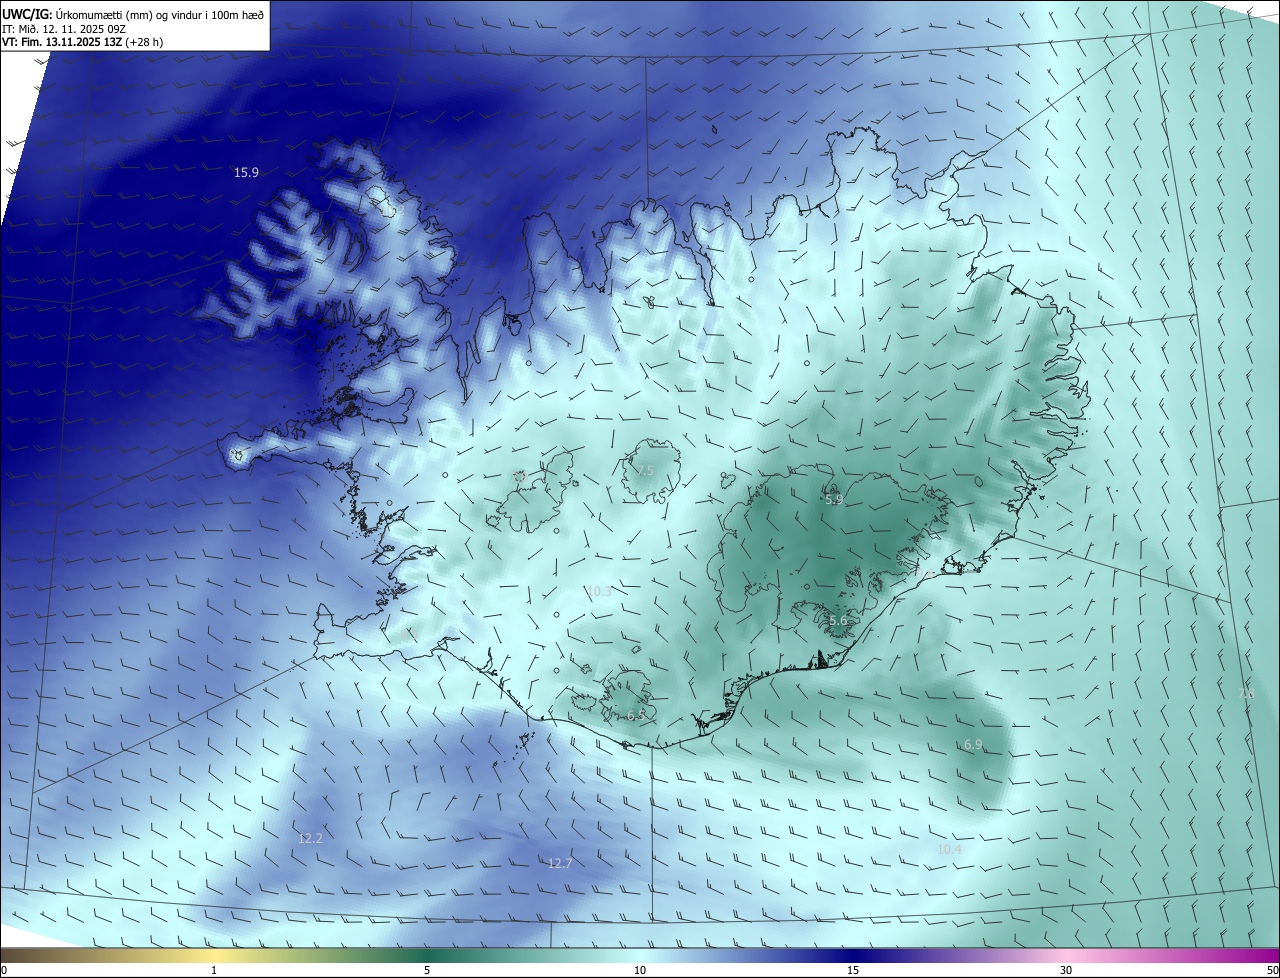Click the 10 tick on the color scale
Image resolution: width=1280 pixels, height=978 pixels.
[x=640, y=970]
